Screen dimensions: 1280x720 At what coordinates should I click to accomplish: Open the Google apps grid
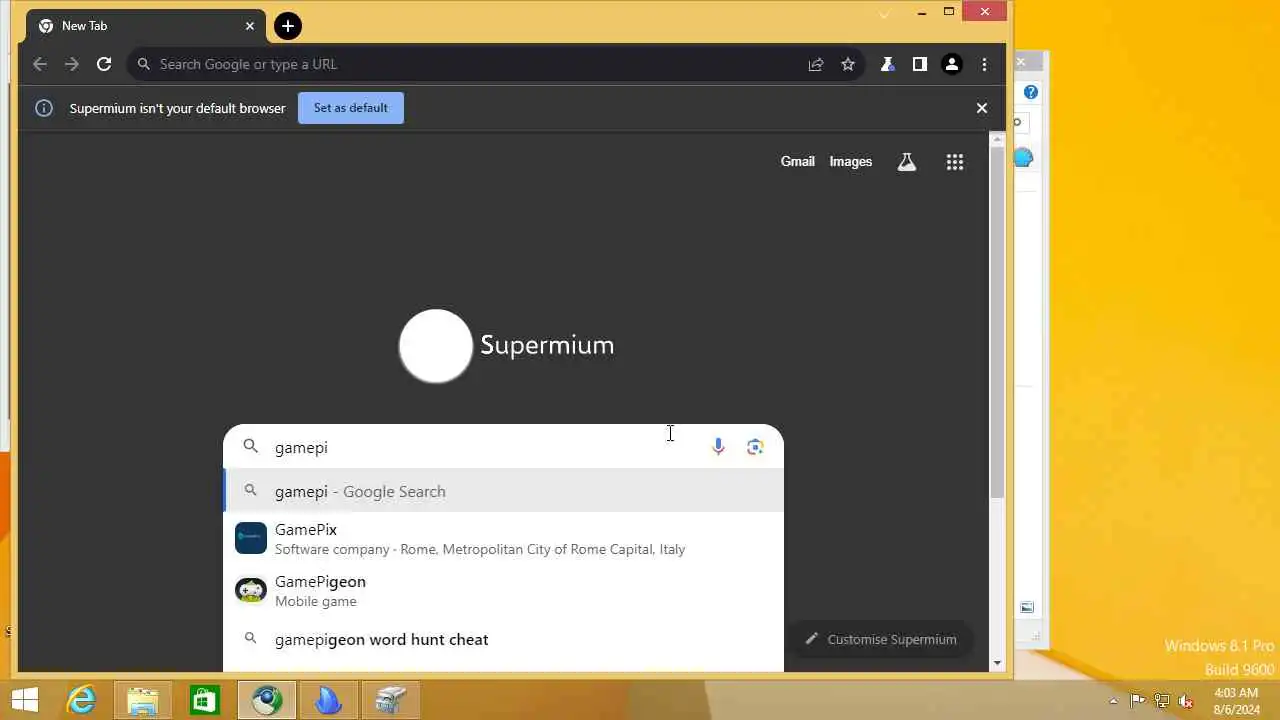(x=955, y=161)
